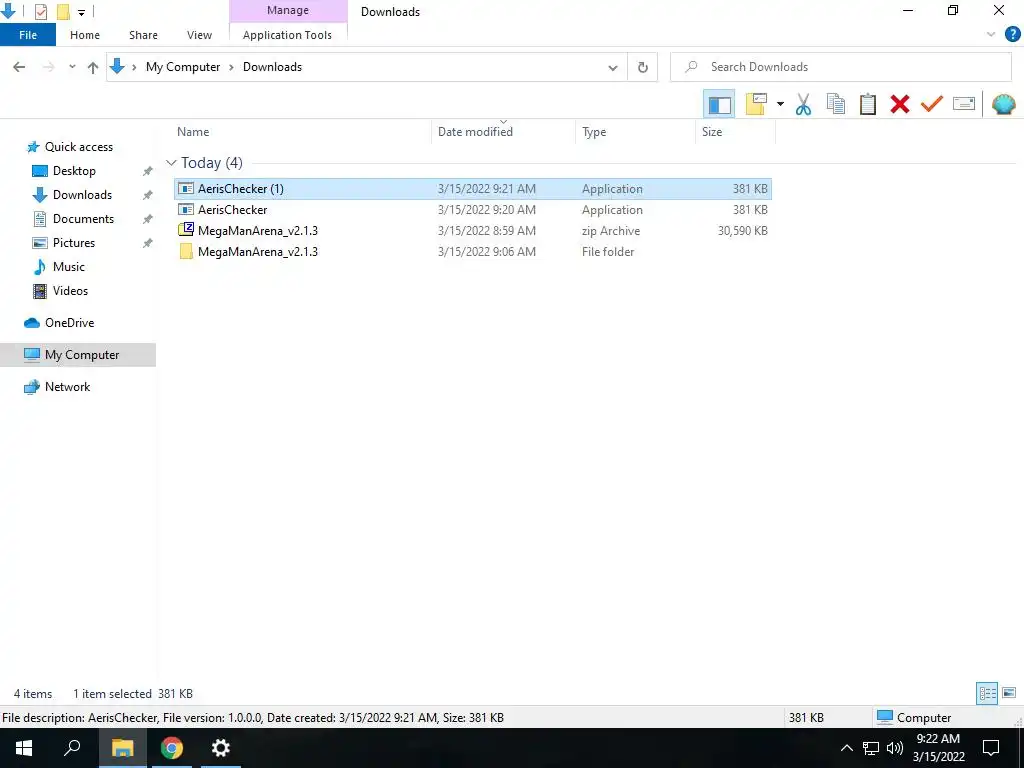
Task: Click the orange checkmark Properties icon
Action: [x=932, y=104]
